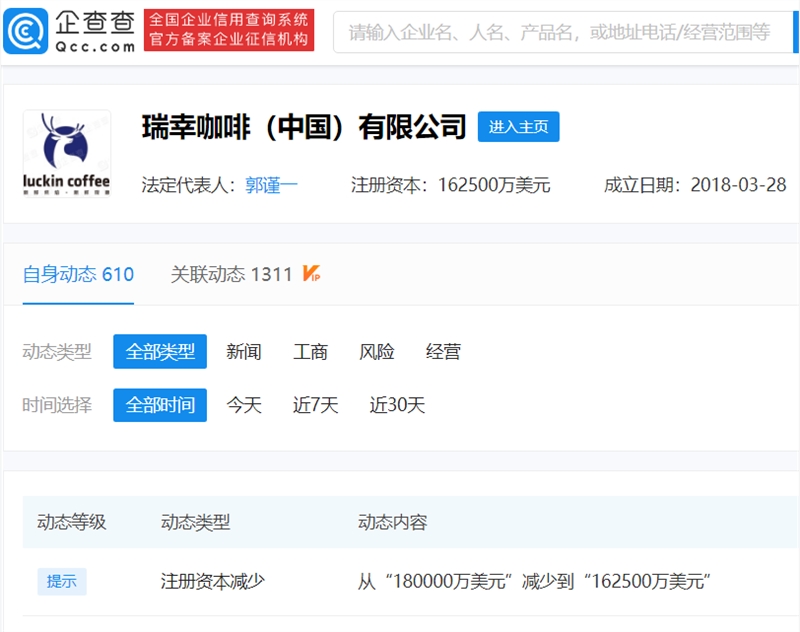Click the red official credit agency banner
This screenshot has width=800, height=632.
point(229,30)
